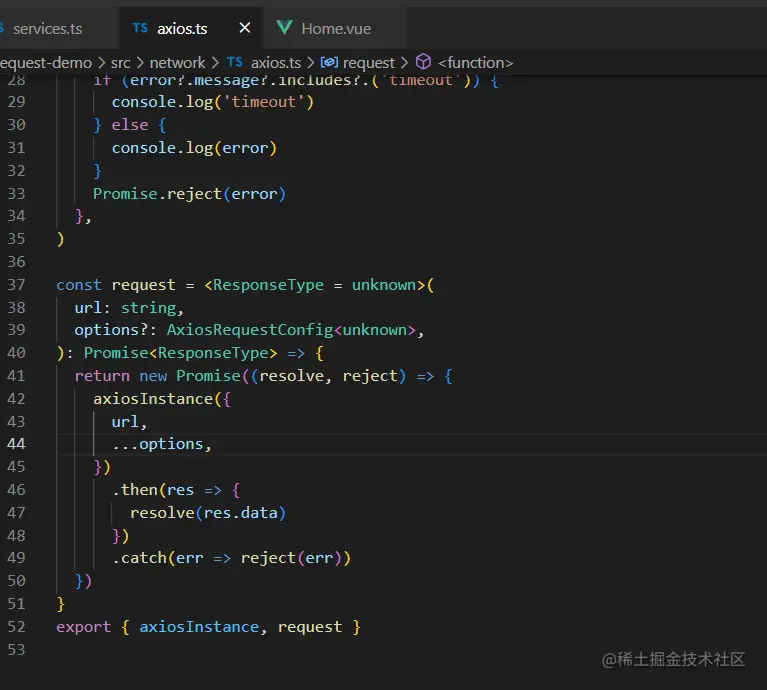Click "resolve(res.data)" on line 47
The width and height of the screenshot is (767, 690).
point(208,513)
